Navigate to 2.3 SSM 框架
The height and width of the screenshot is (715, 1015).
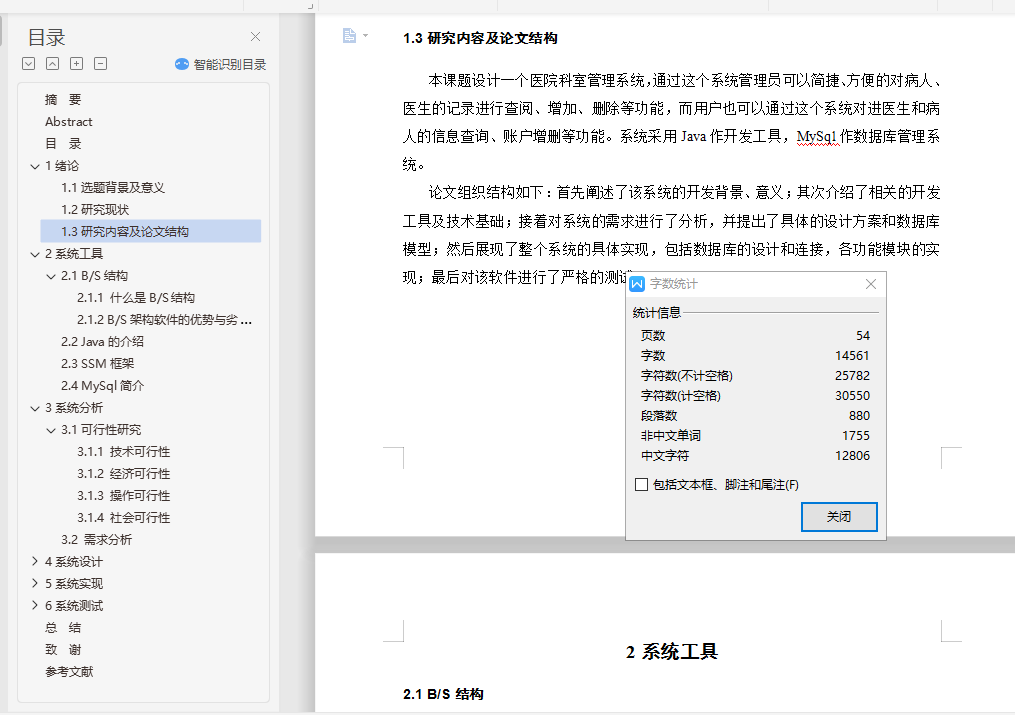coord(97,364)
